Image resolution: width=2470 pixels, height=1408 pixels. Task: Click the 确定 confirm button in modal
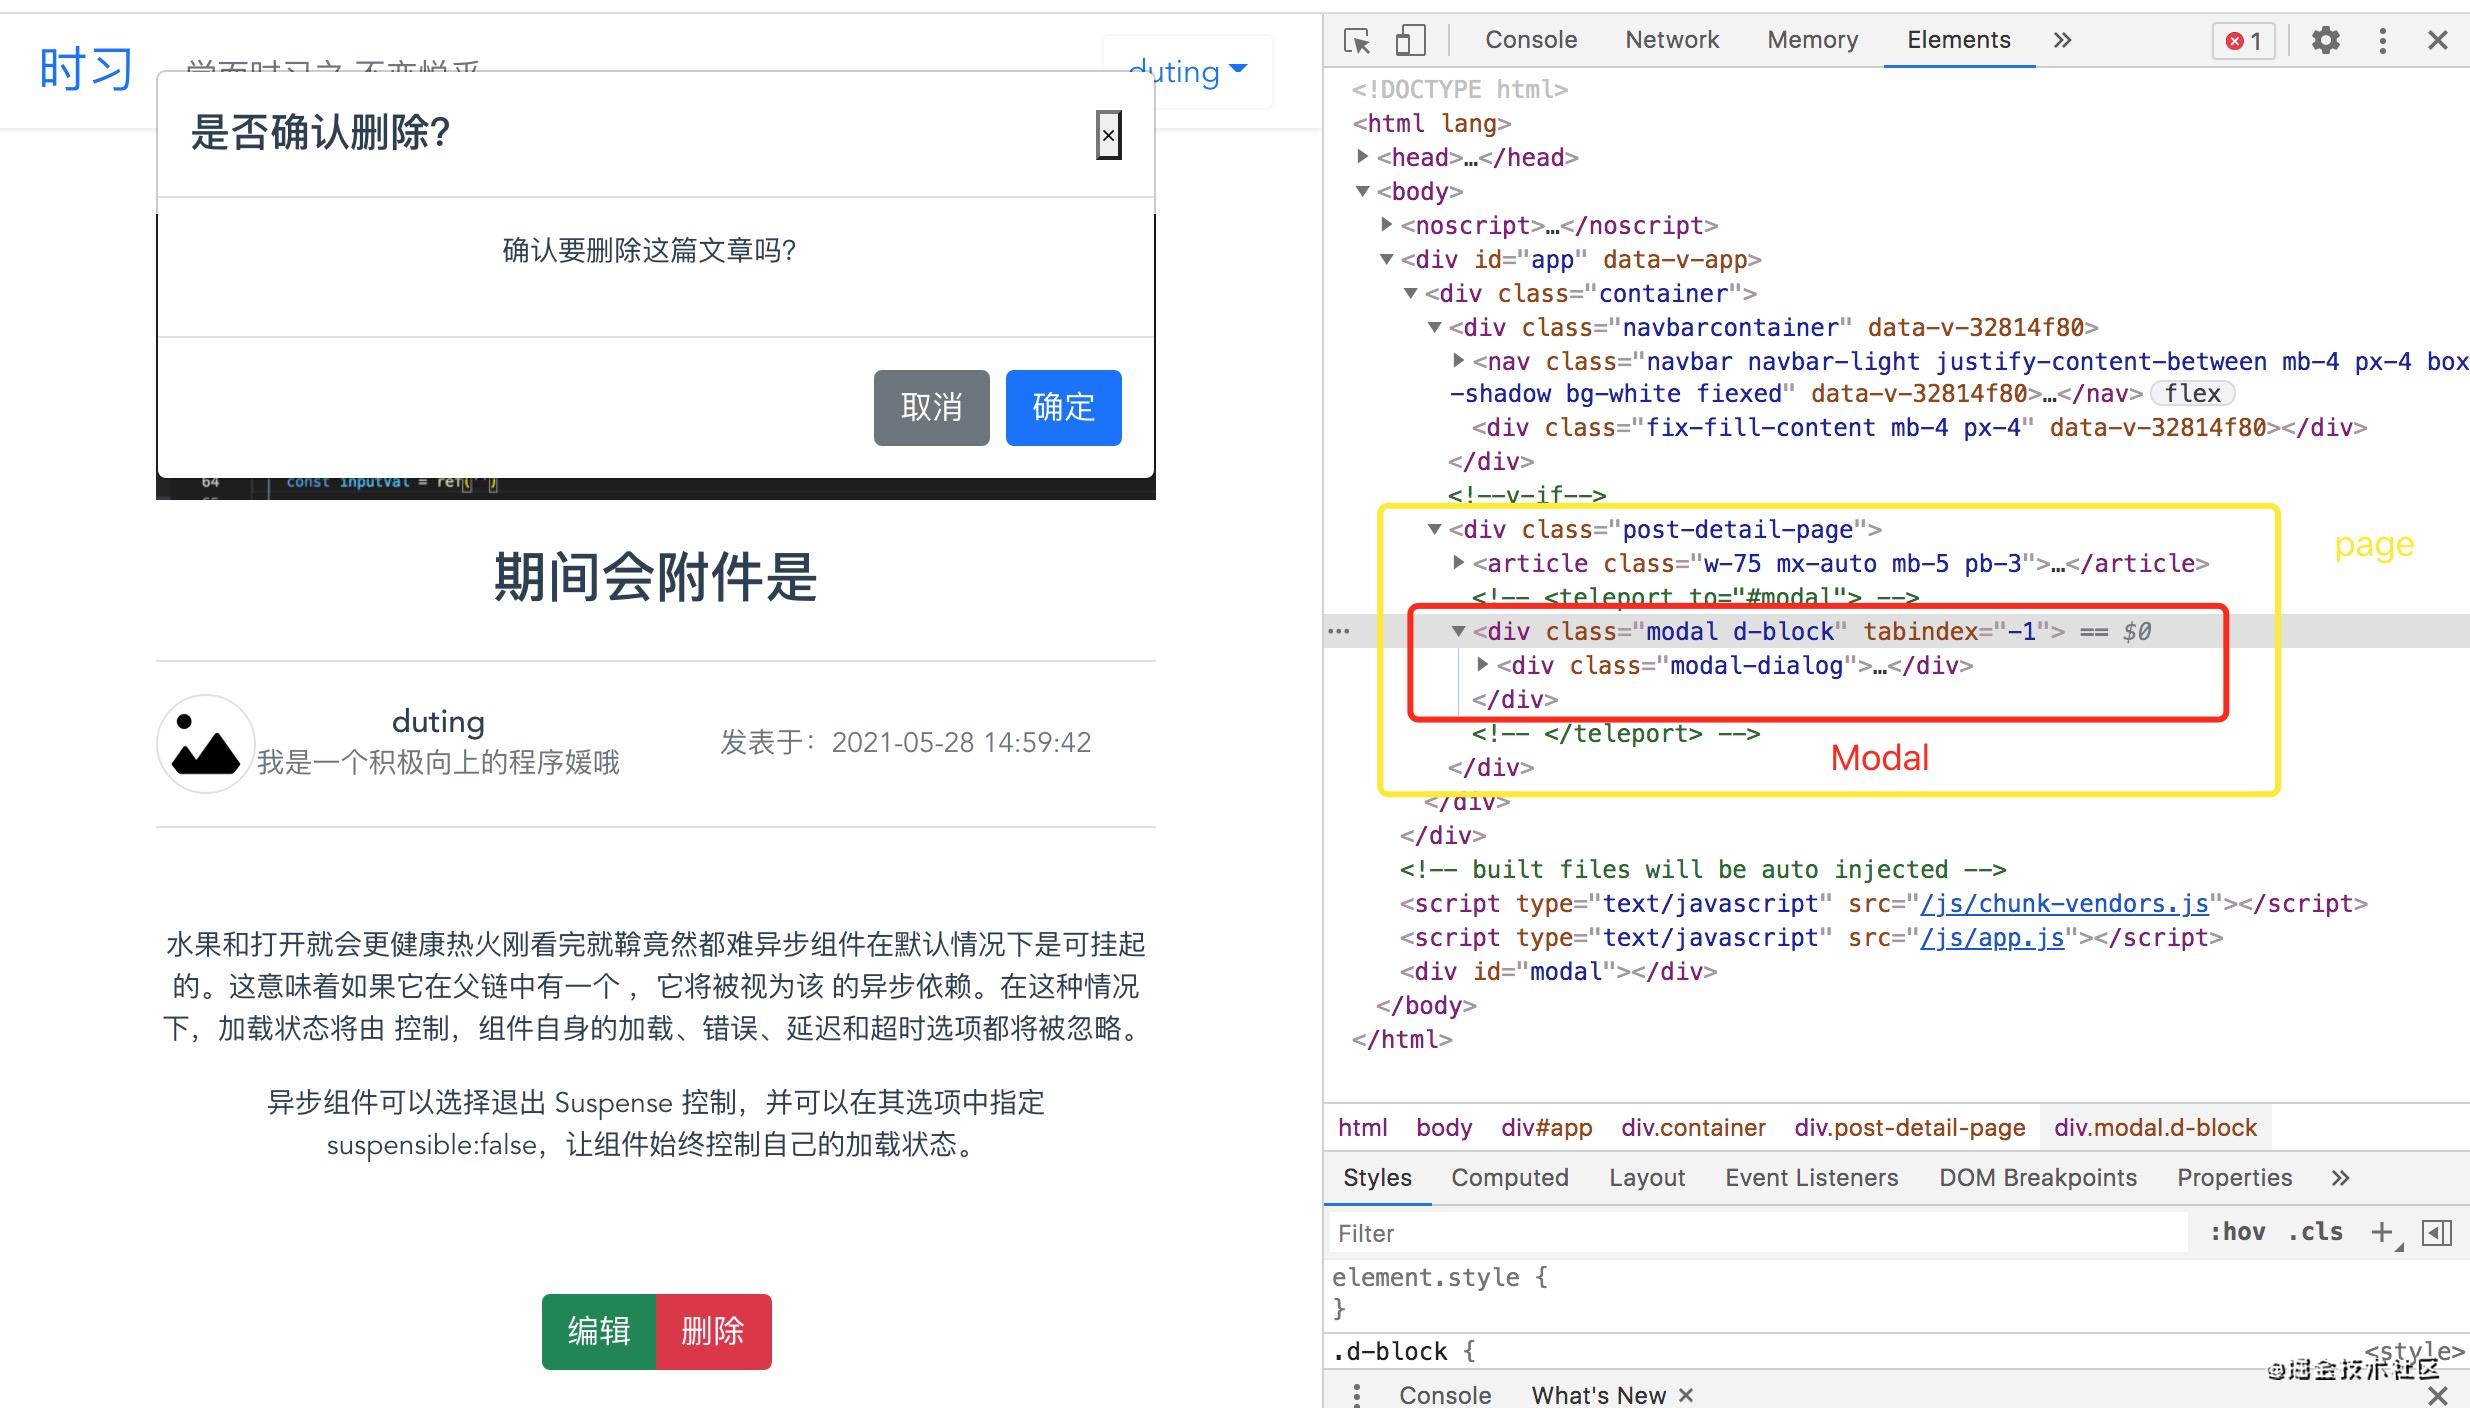tap(1062, 405)
